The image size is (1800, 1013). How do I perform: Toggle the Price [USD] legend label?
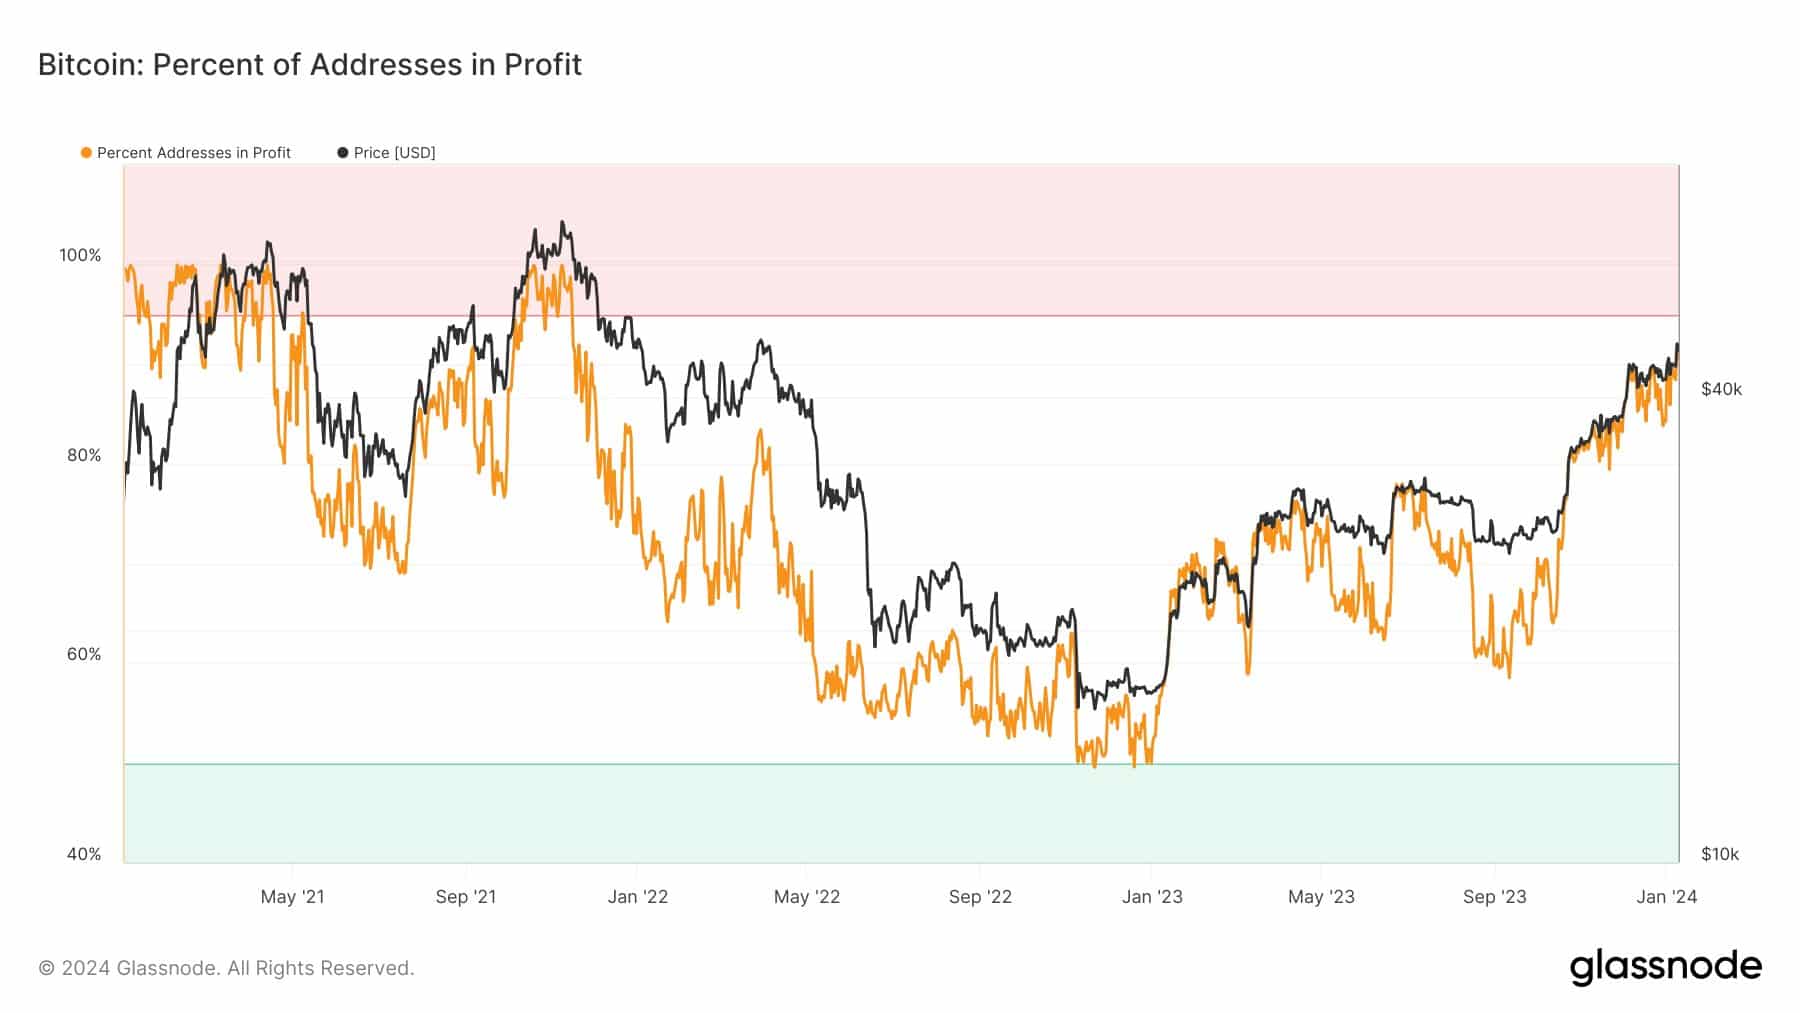coord(394,153)
